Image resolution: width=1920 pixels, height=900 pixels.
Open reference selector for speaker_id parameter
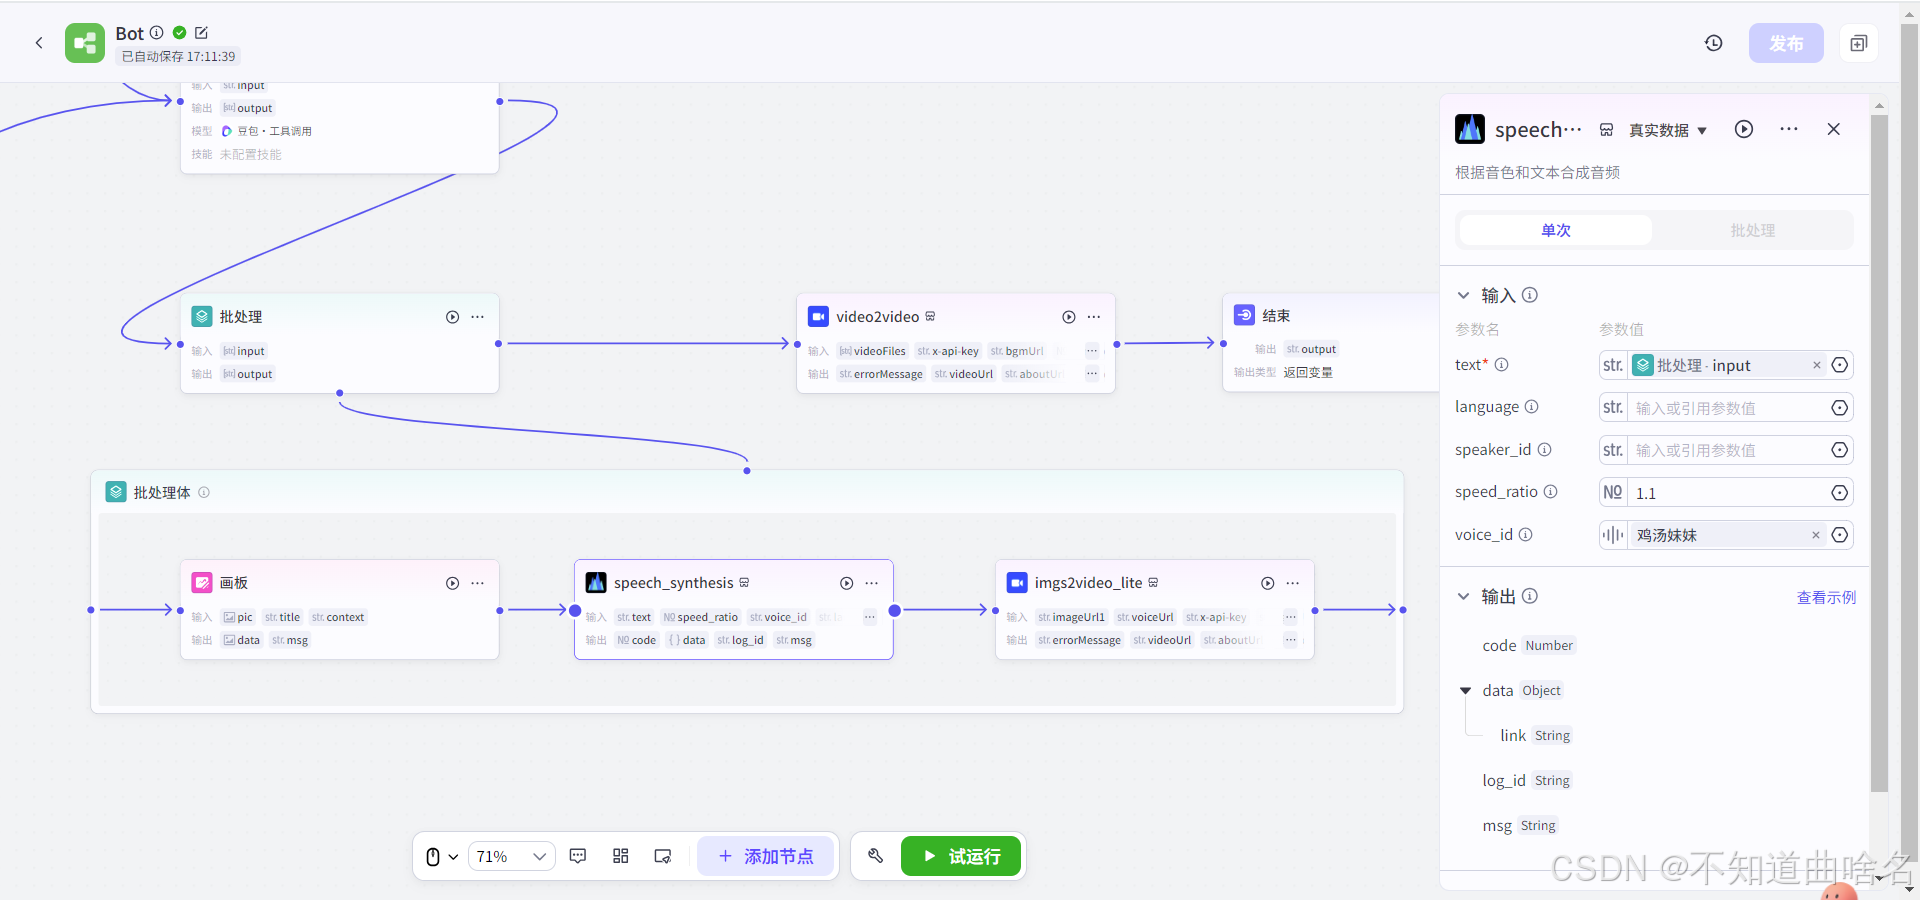click(1840, 450)
